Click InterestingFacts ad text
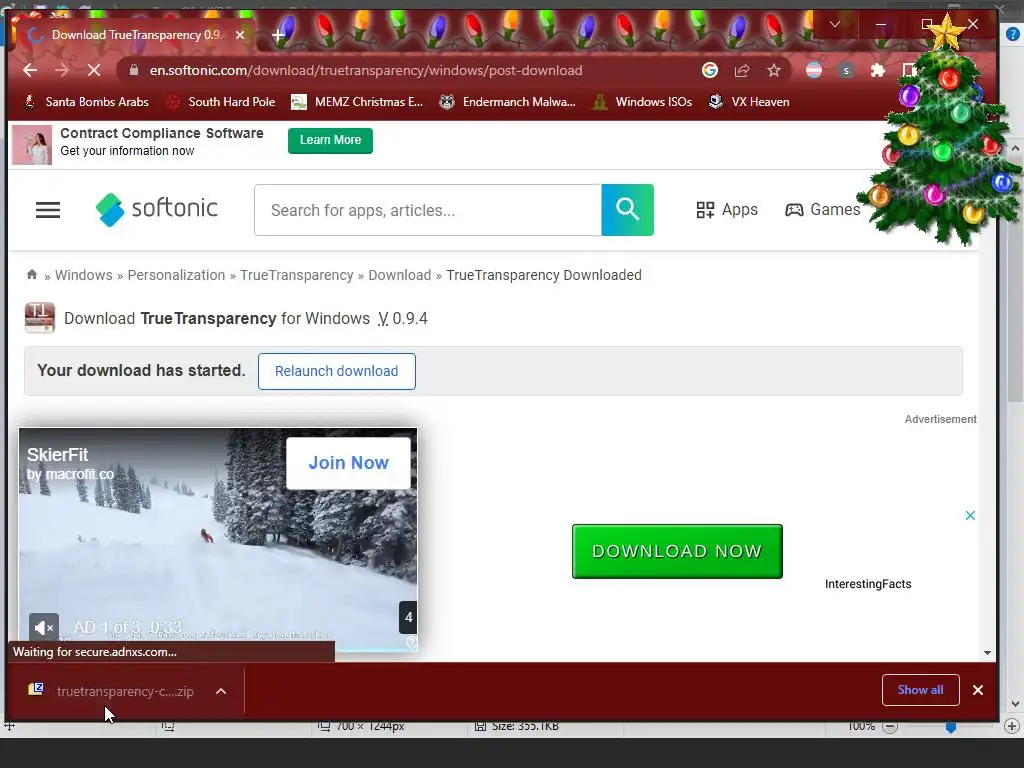 click(868, 584)
